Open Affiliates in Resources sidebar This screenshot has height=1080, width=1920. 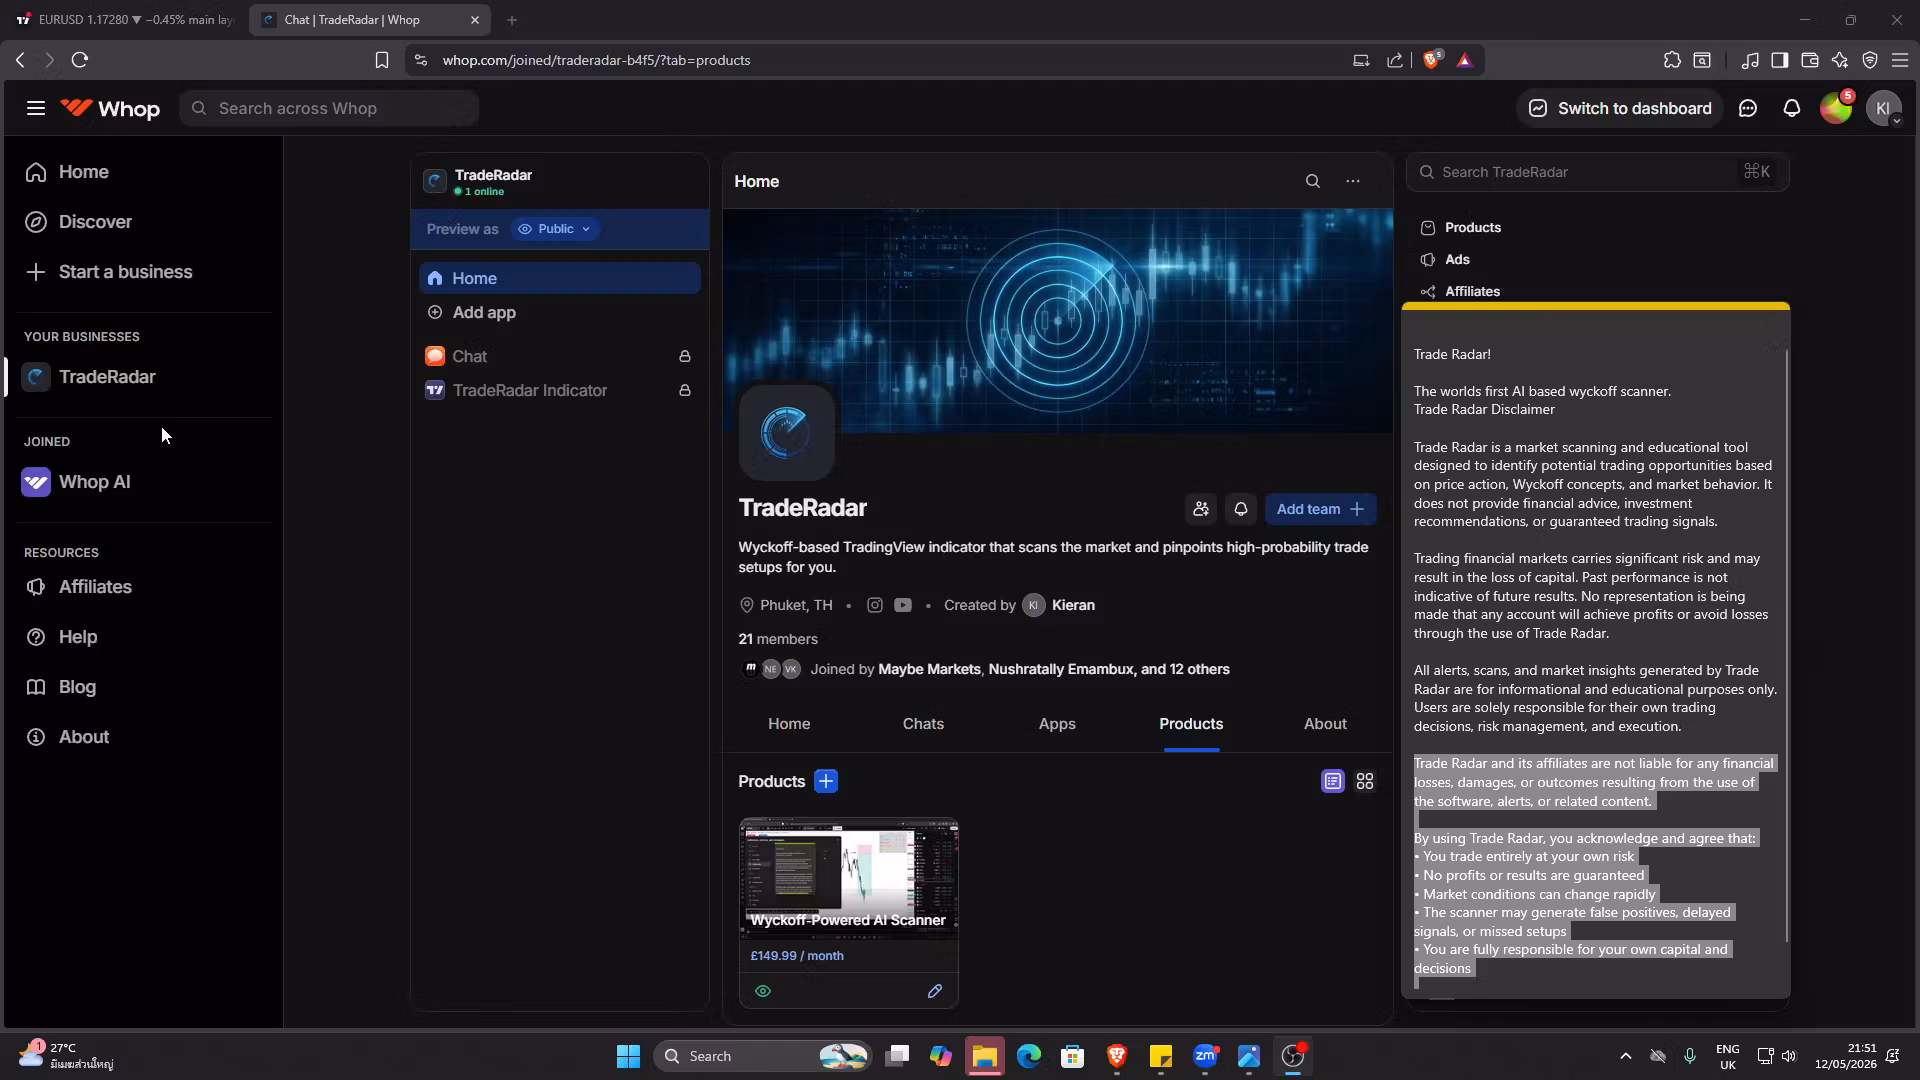click(x=143, y=587)
